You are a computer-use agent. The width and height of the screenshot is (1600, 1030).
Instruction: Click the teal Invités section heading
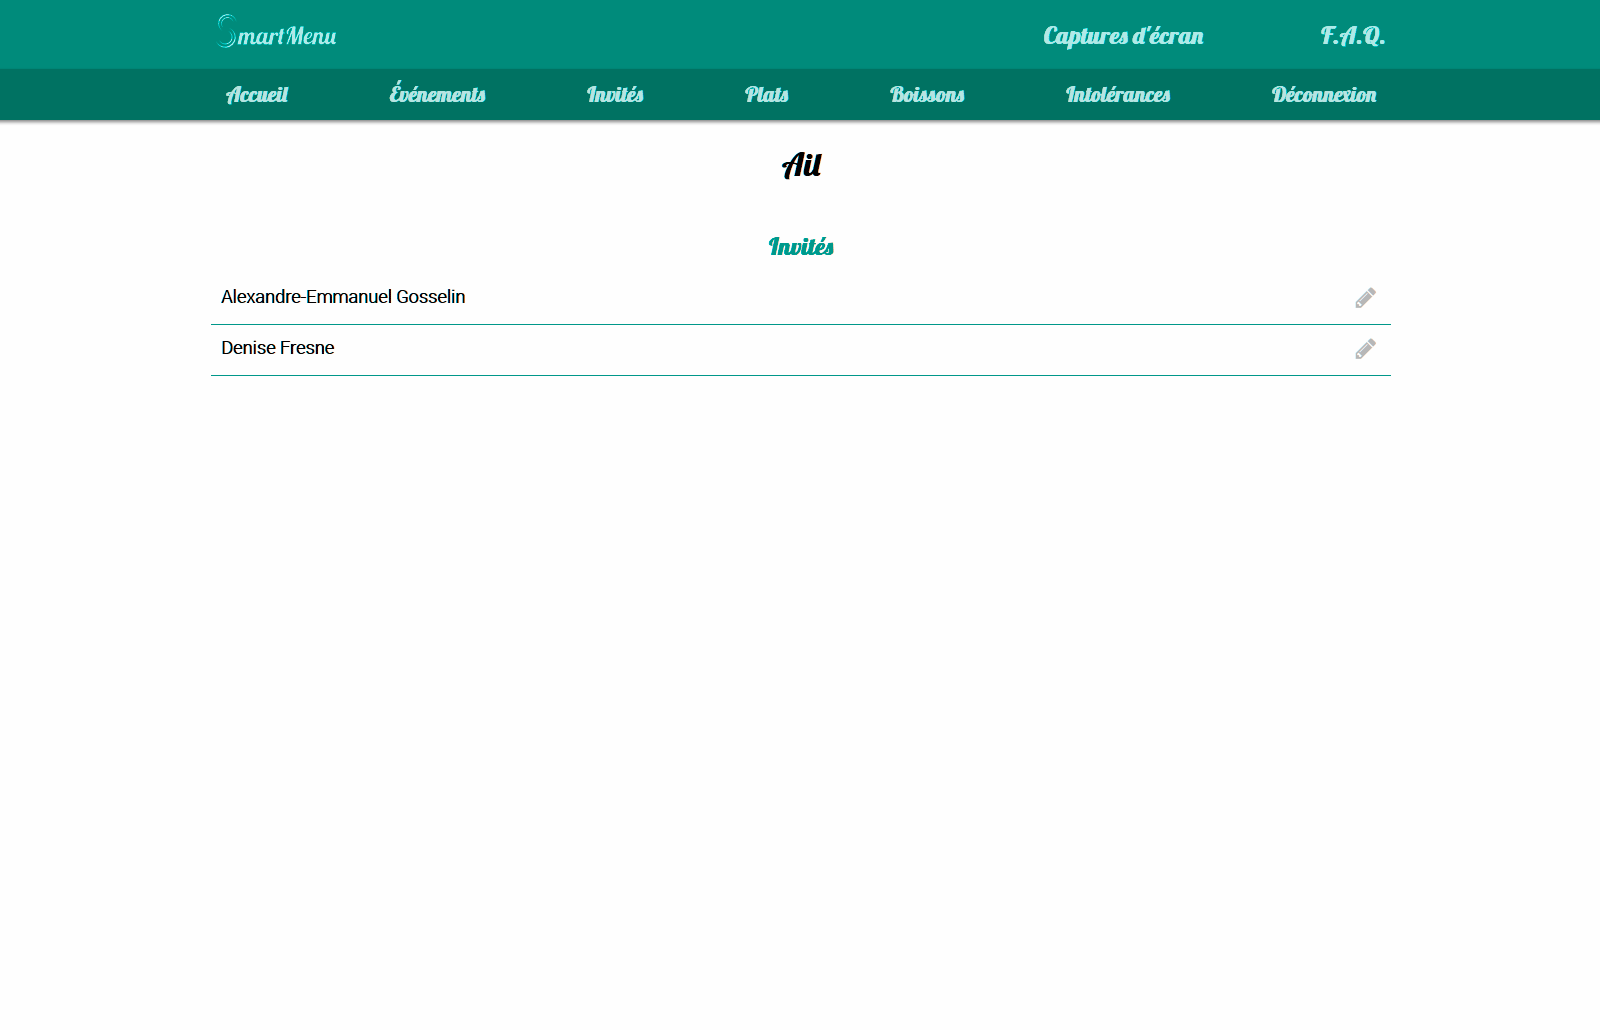(801, 247)
